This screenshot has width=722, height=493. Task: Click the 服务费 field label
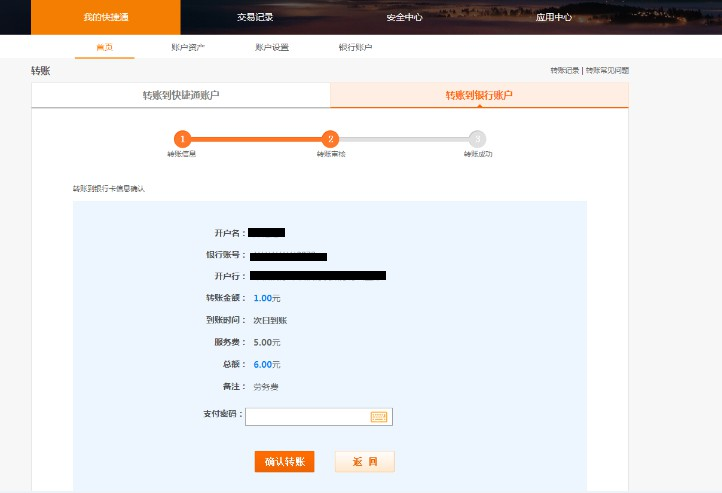pos(230,342)
